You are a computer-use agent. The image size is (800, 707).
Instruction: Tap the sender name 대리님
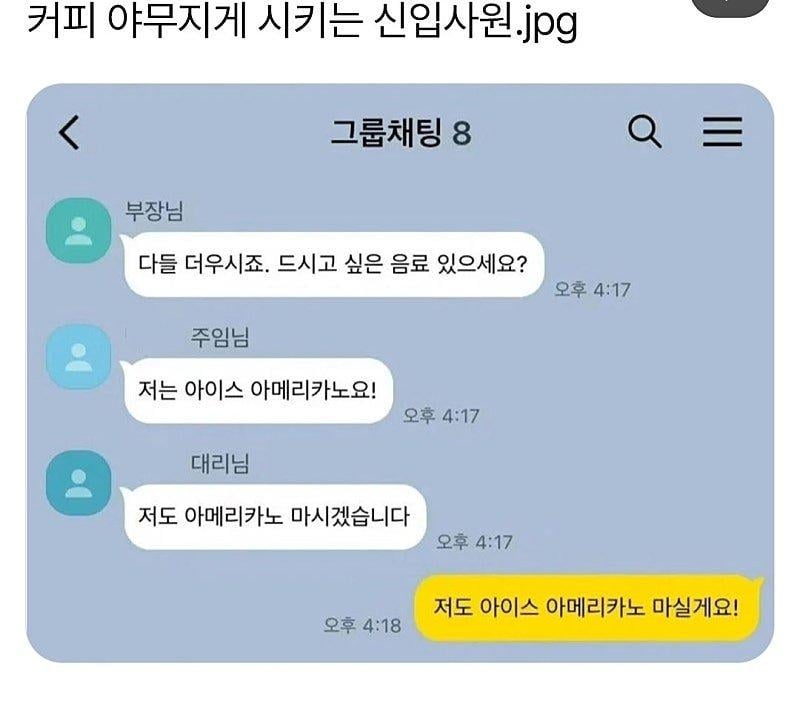[220, 464]
